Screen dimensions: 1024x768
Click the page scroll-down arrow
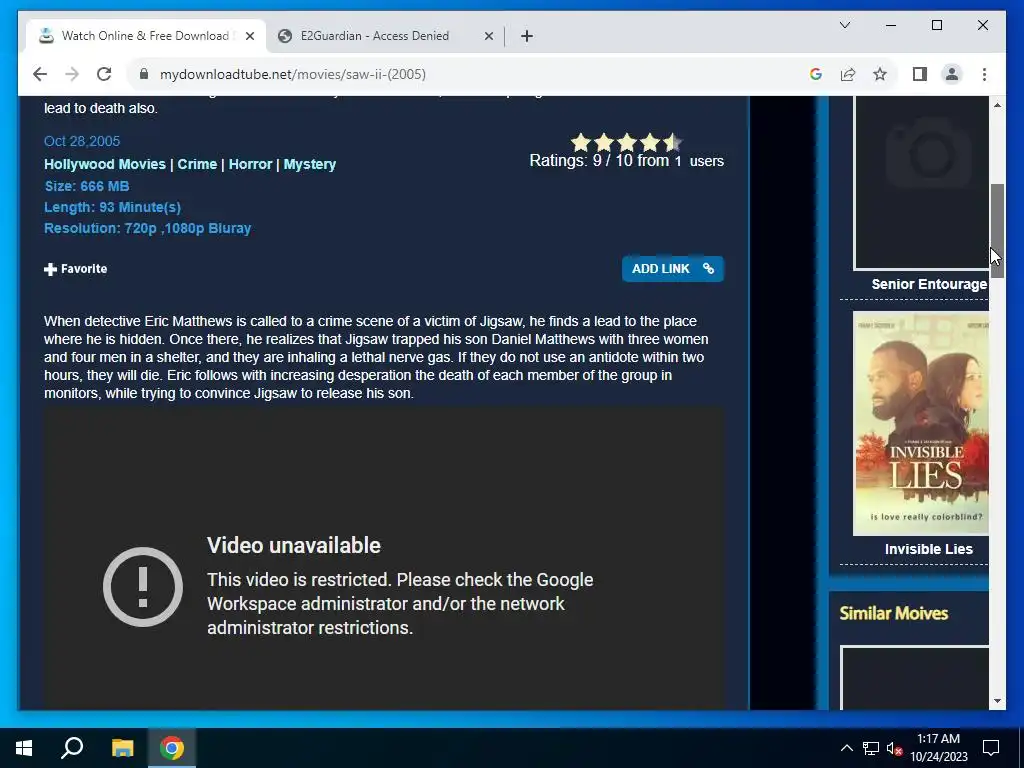997,701
